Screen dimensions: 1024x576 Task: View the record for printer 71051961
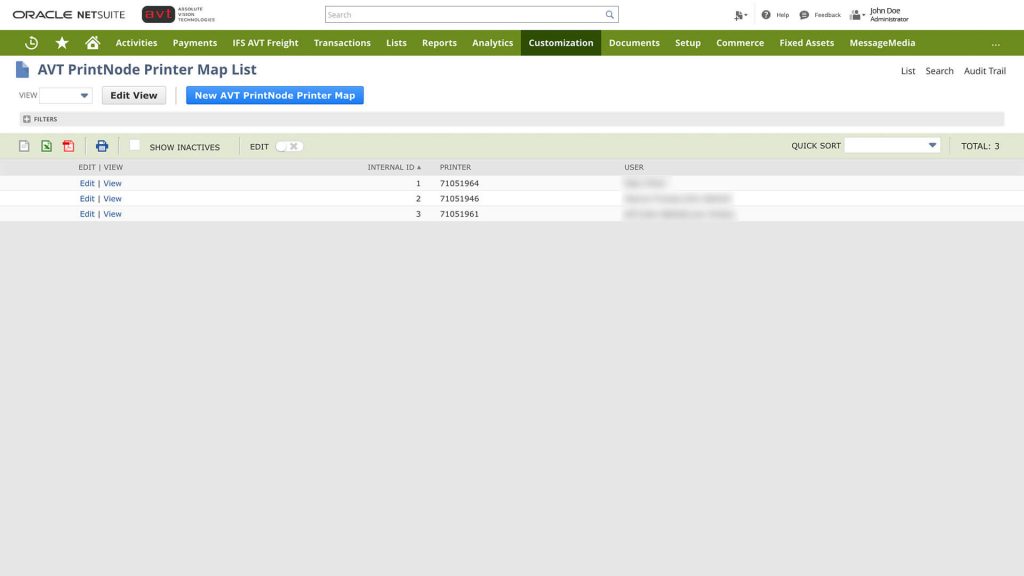pyautogui.click(x=112, y=214)
